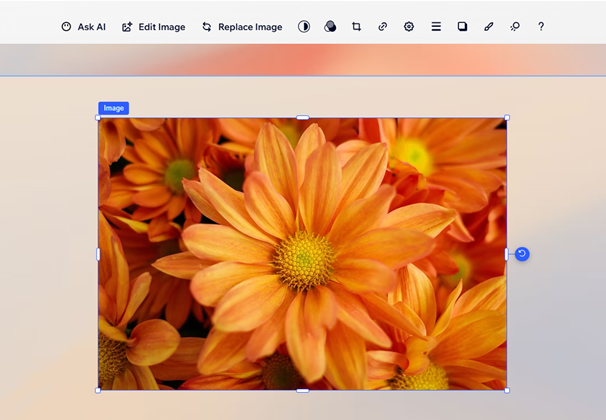Choose Replace Image in the toolbar
Image resolution: width=606 pixels, height=420 pixels.
pos(242,27)
